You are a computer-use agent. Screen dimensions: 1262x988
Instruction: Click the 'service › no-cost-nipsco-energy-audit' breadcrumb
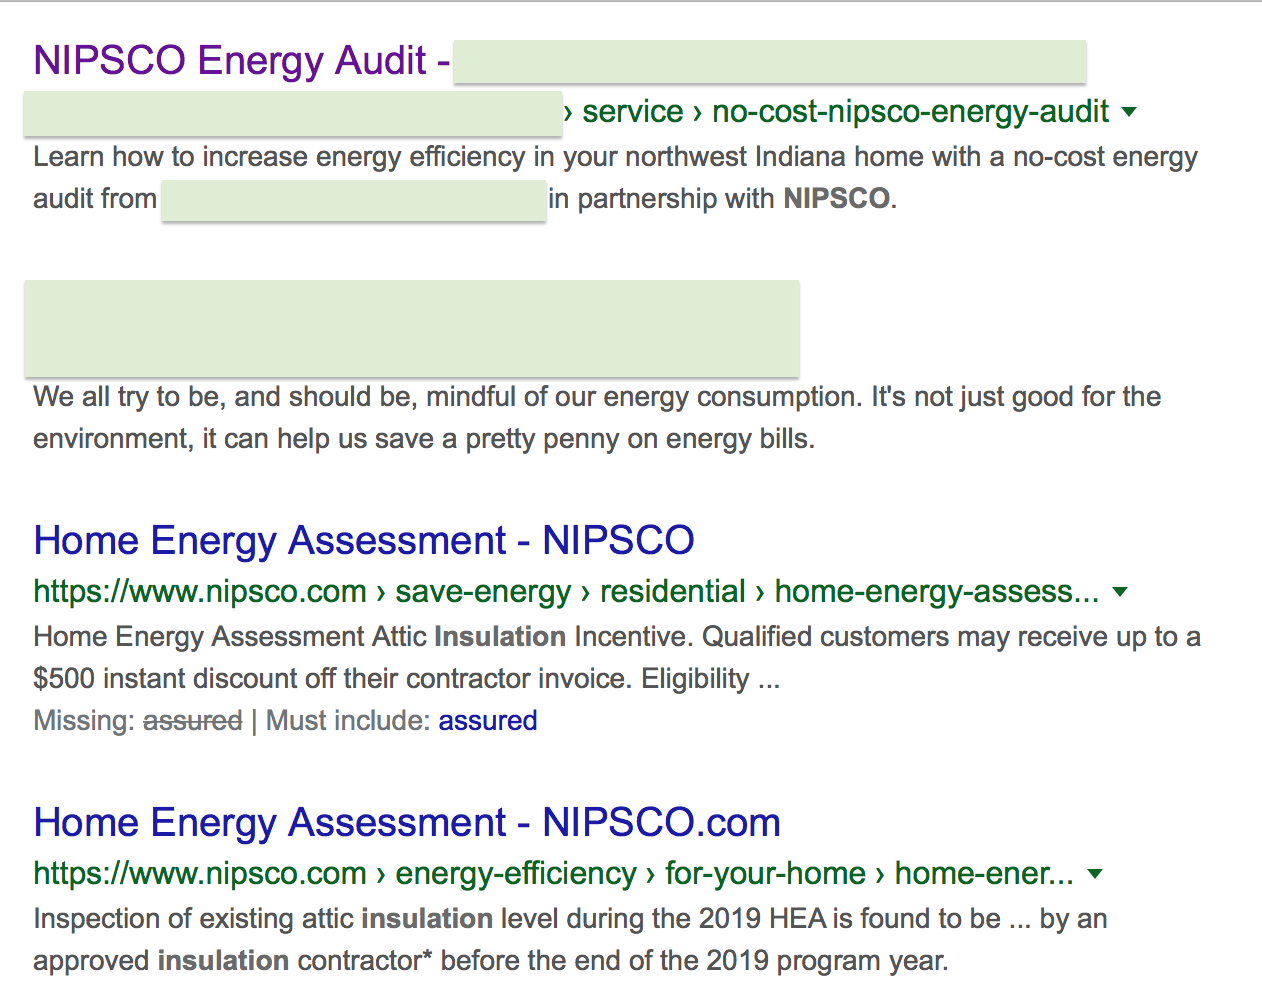coord(845,112)
